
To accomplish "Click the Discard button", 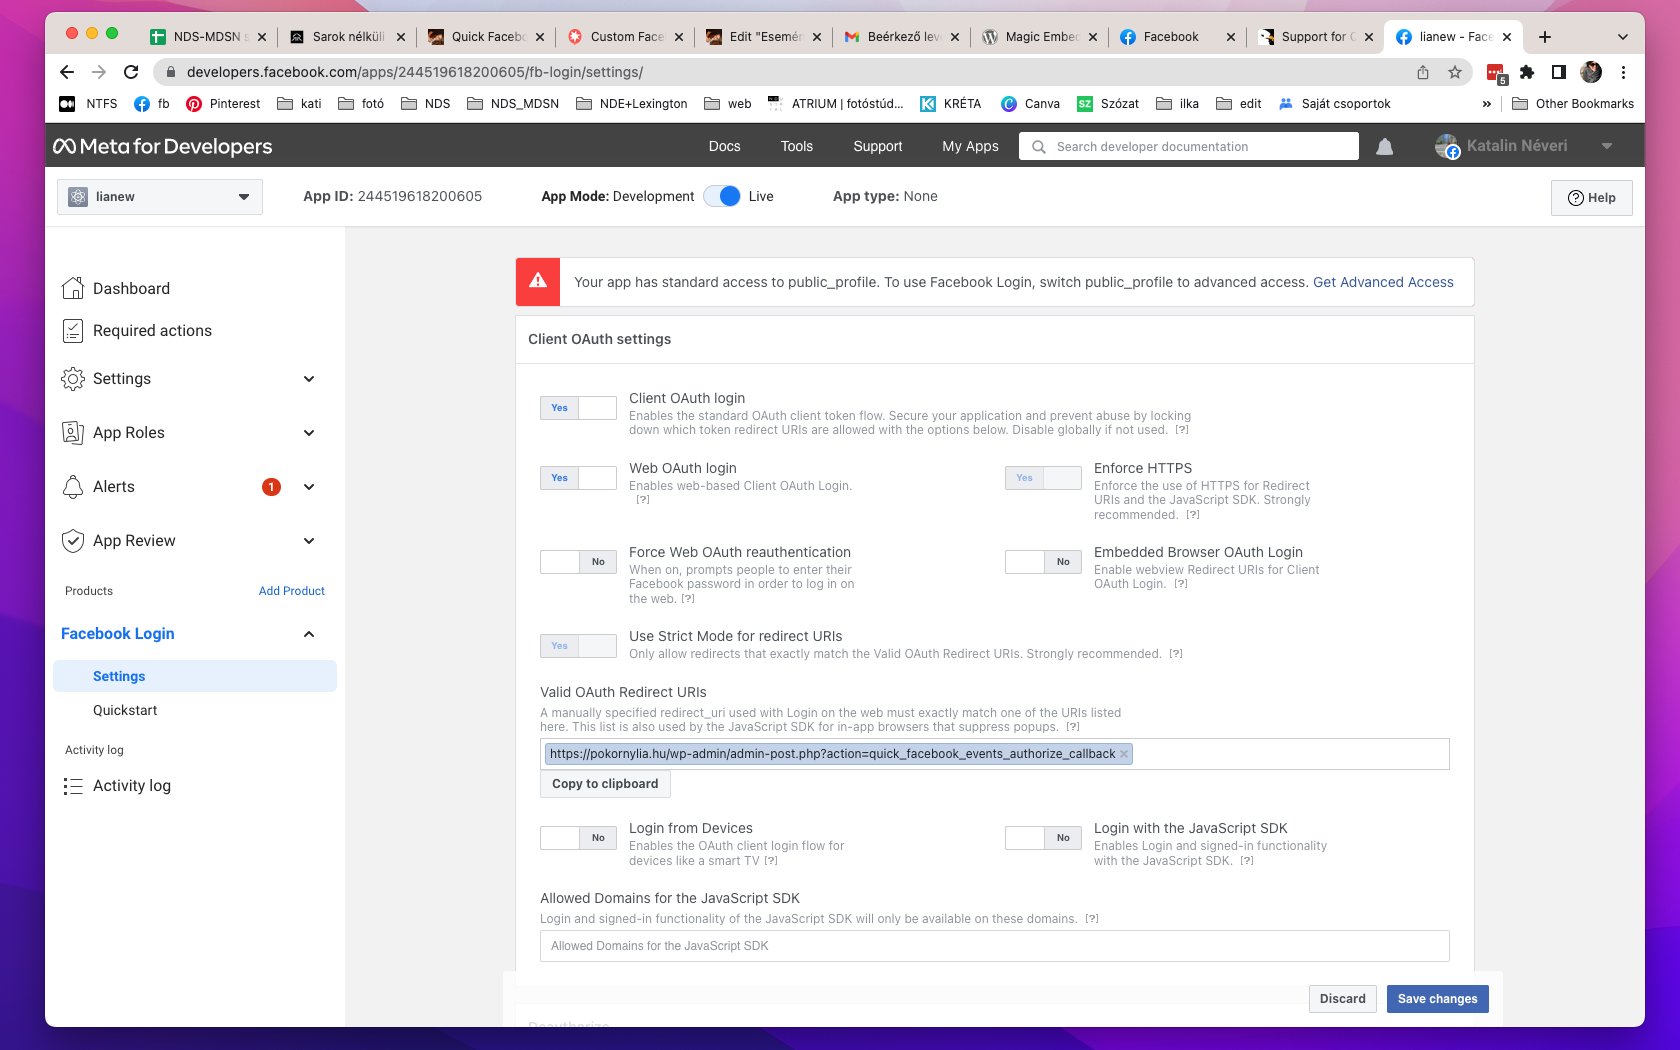I will tap(1343, 999).
